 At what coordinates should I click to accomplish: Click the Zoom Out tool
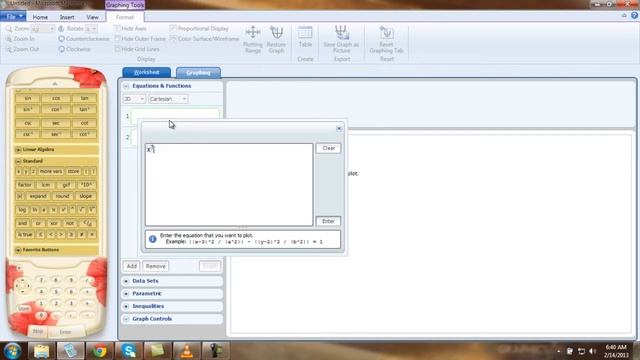coord(22,49)
